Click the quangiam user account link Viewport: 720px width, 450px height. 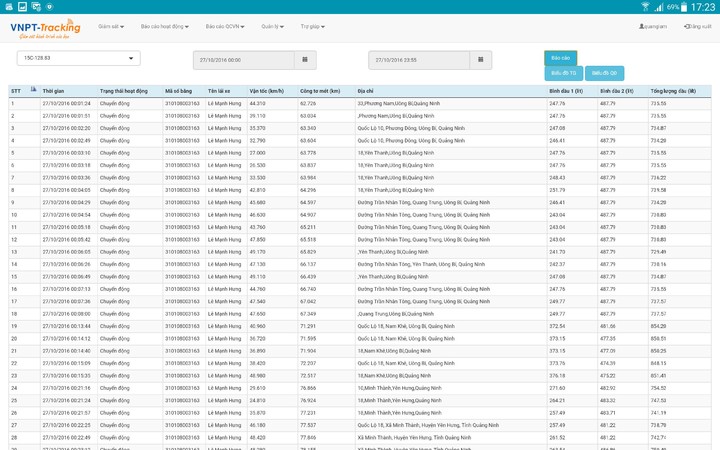652,27
